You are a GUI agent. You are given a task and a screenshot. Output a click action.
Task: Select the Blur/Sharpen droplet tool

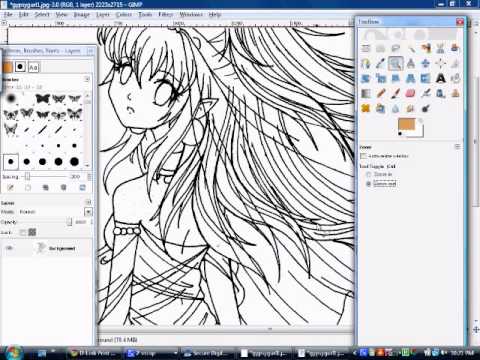395,108
